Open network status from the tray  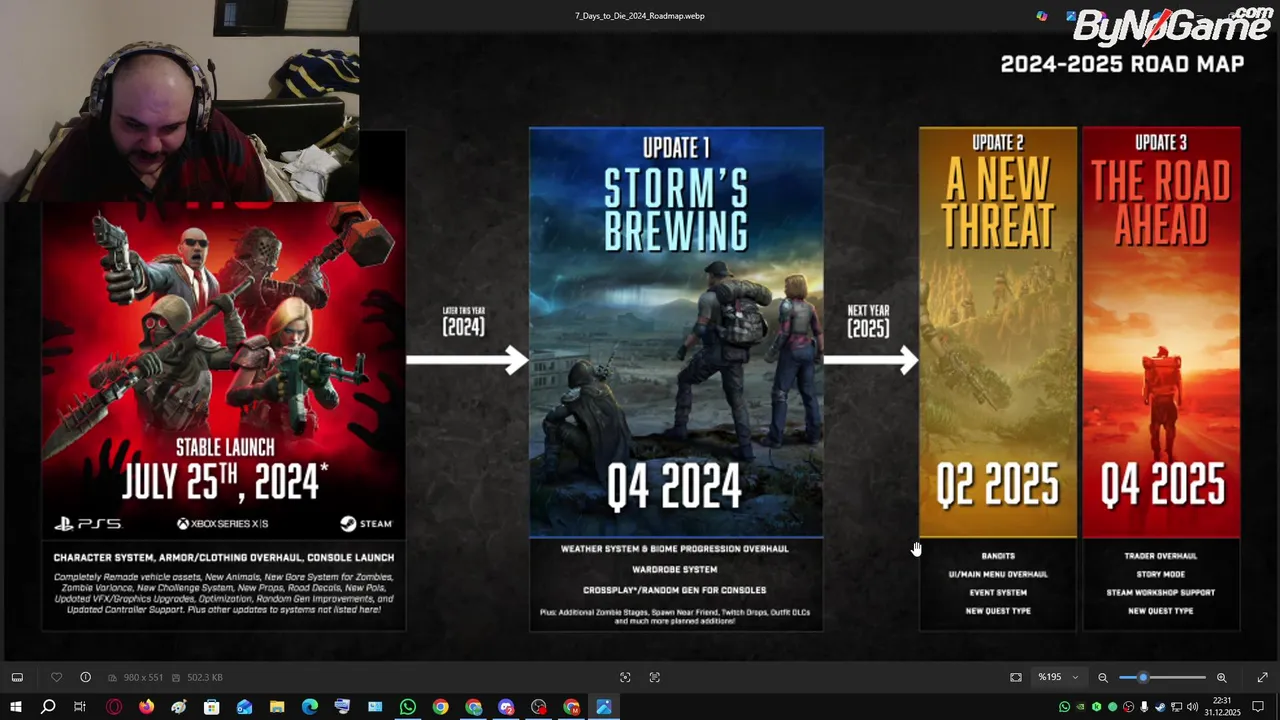[1176, 707]
